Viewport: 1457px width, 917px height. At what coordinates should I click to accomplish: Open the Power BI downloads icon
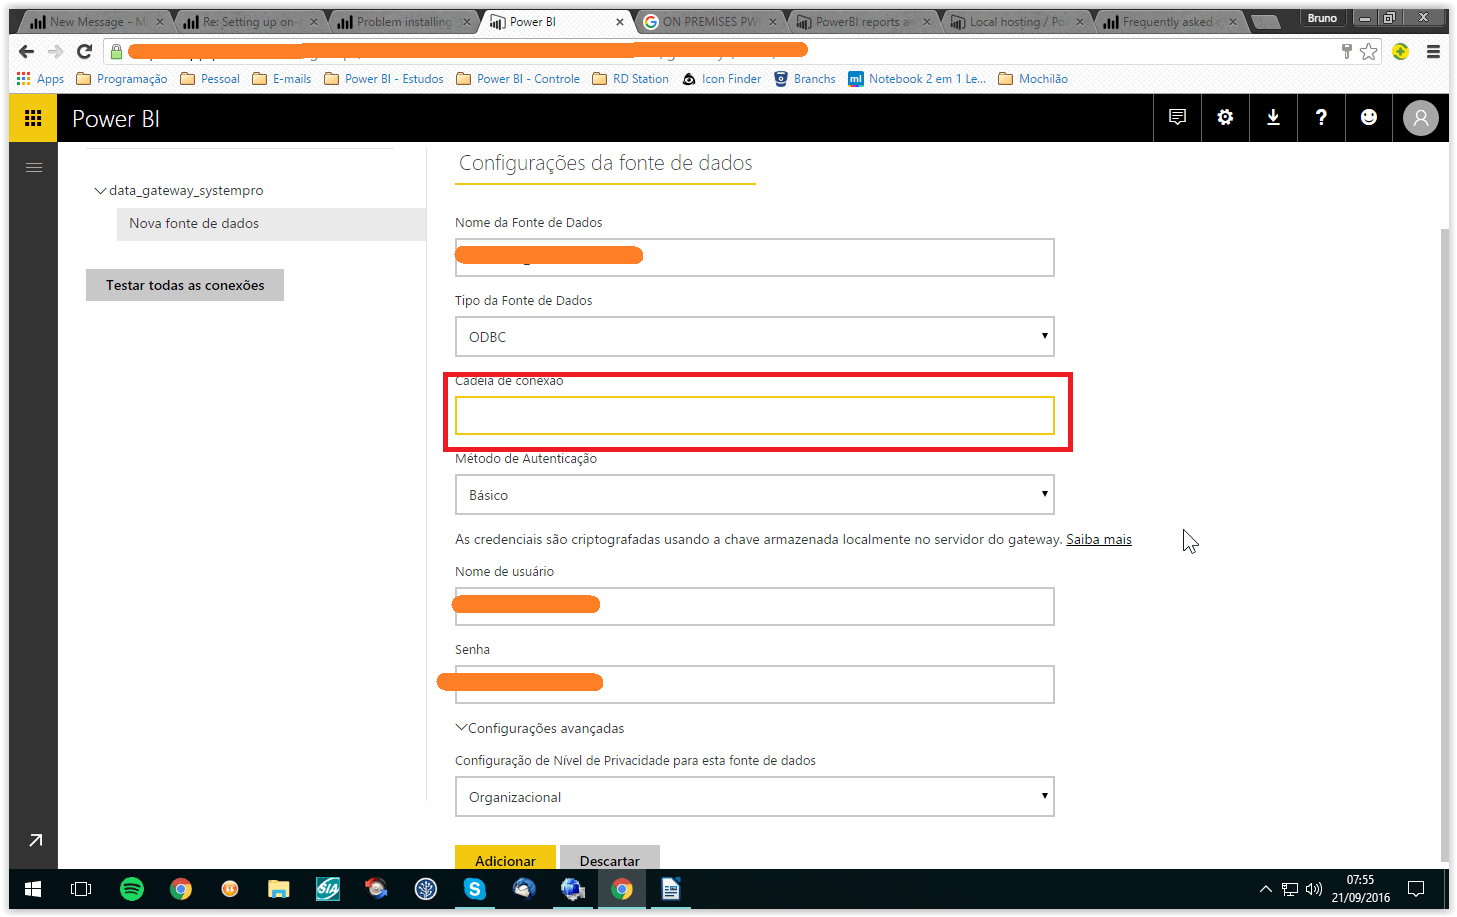[1272, 117]
